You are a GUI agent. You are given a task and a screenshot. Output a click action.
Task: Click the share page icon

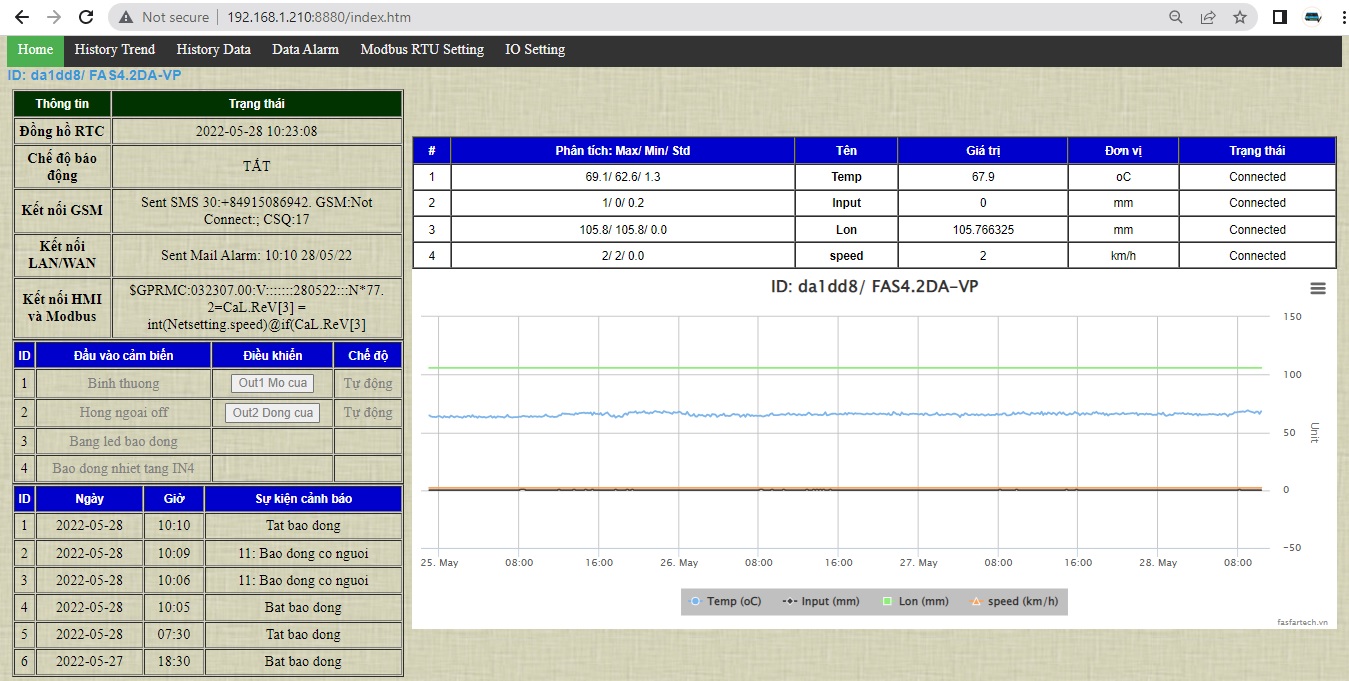click(1208, 17)
